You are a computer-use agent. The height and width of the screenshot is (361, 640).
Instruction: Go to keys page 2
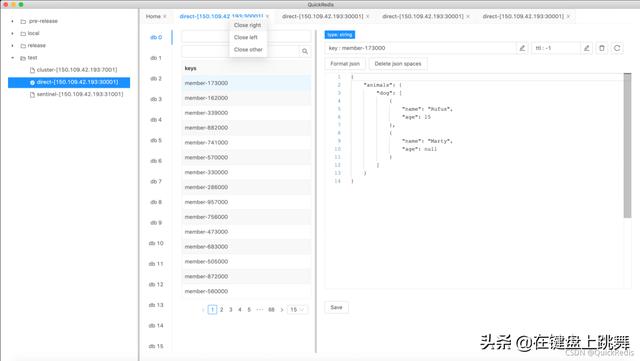[222, 310]
